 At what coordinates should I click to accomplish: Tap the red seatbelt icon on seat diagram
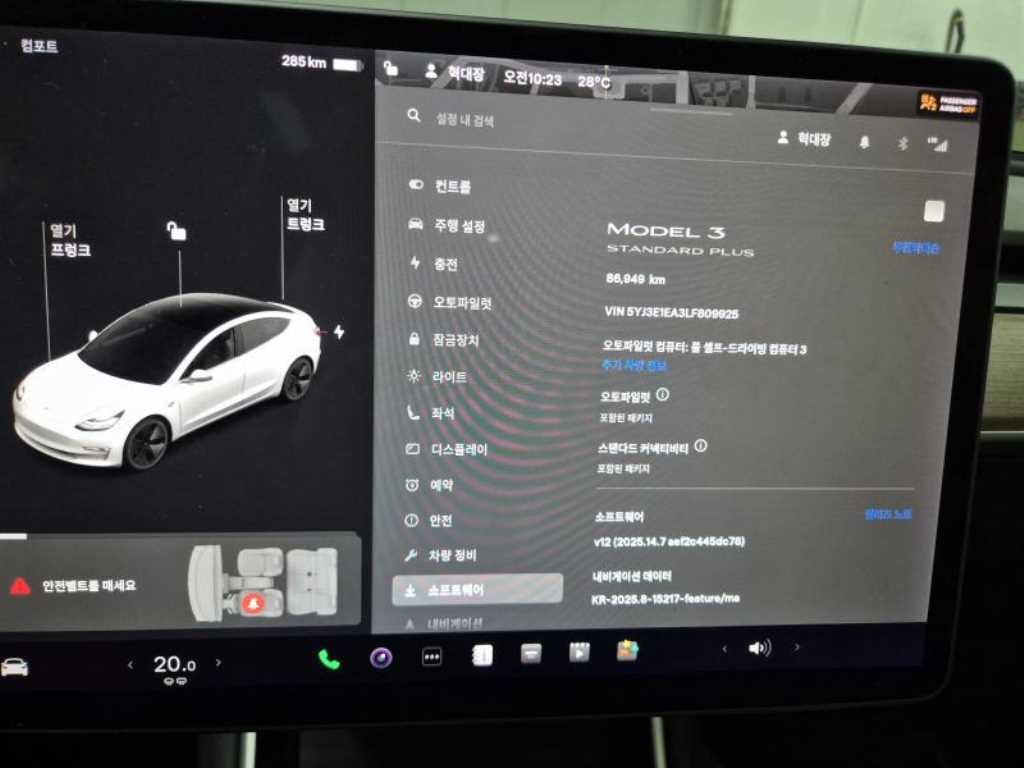click(x=253, y=603)
